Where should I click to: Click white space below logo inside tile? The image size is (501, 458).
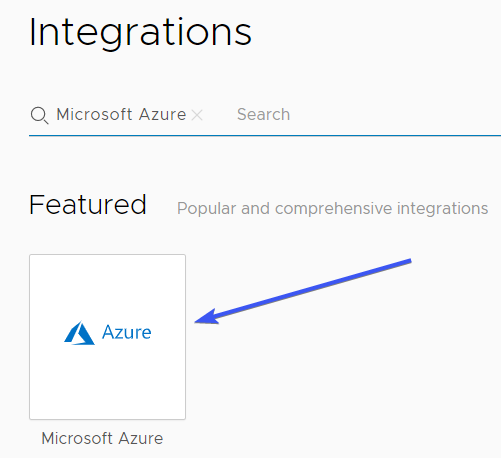click(107, 382)
